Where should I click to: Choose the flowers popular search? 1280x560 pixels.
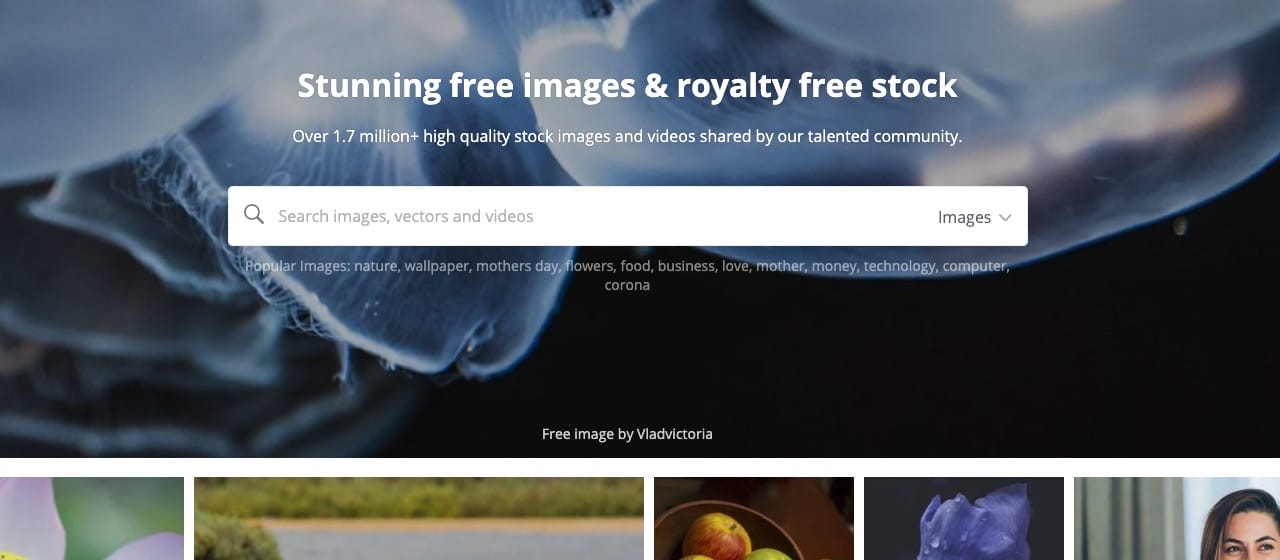pos(589,266)
